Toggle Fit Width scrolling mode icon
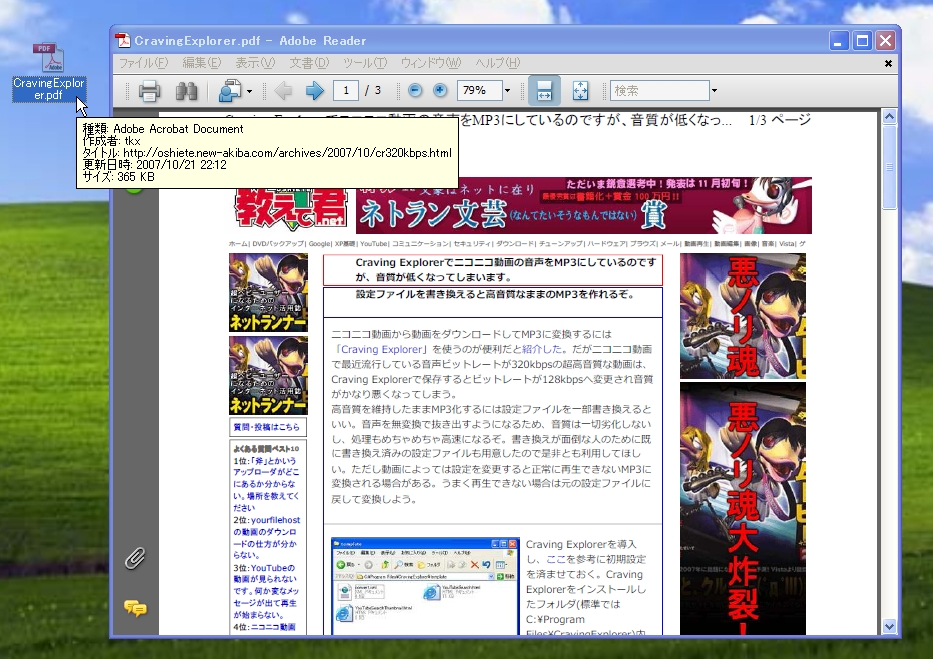This screenshot has width=933, height=659. click(544, 91)
